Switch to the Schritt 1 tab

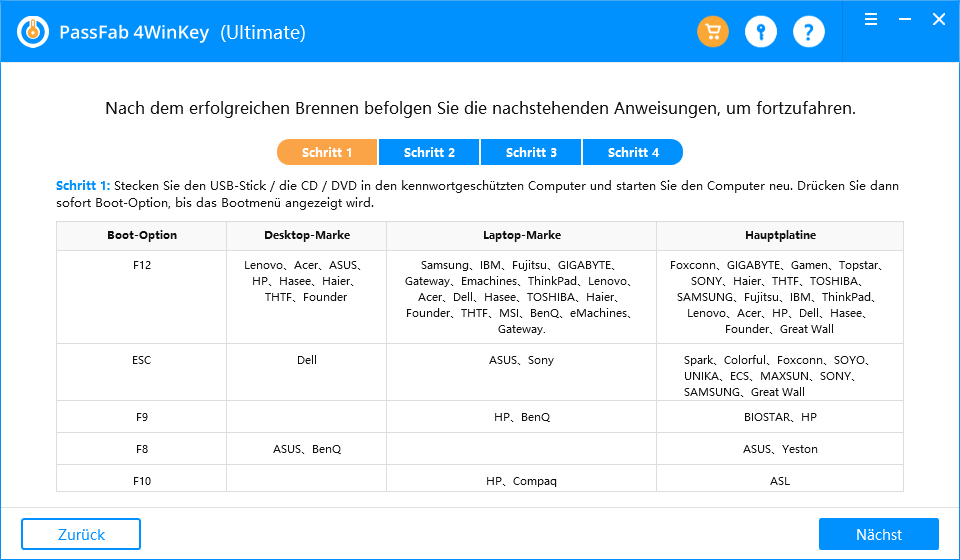pos(327,152)
